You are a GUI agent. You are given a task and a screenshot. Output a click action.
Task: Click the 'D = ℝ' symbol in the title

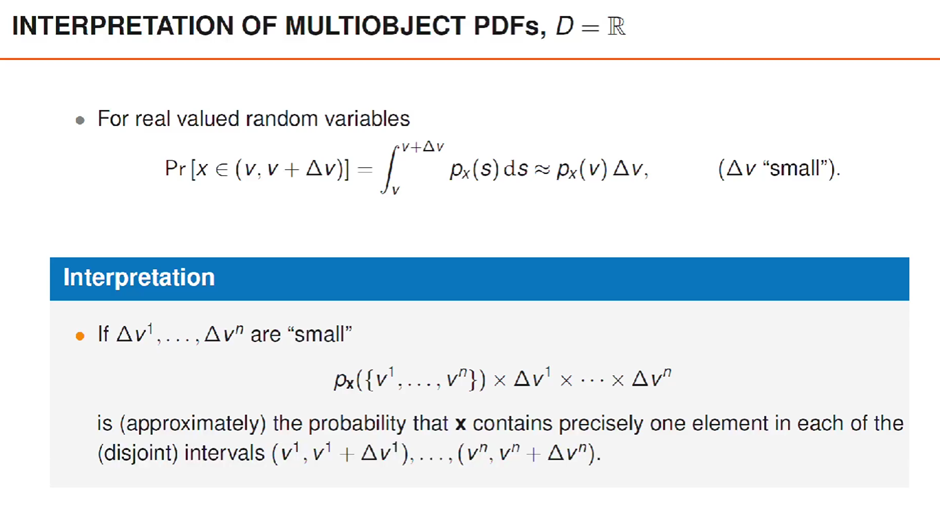tap(591, 27)
